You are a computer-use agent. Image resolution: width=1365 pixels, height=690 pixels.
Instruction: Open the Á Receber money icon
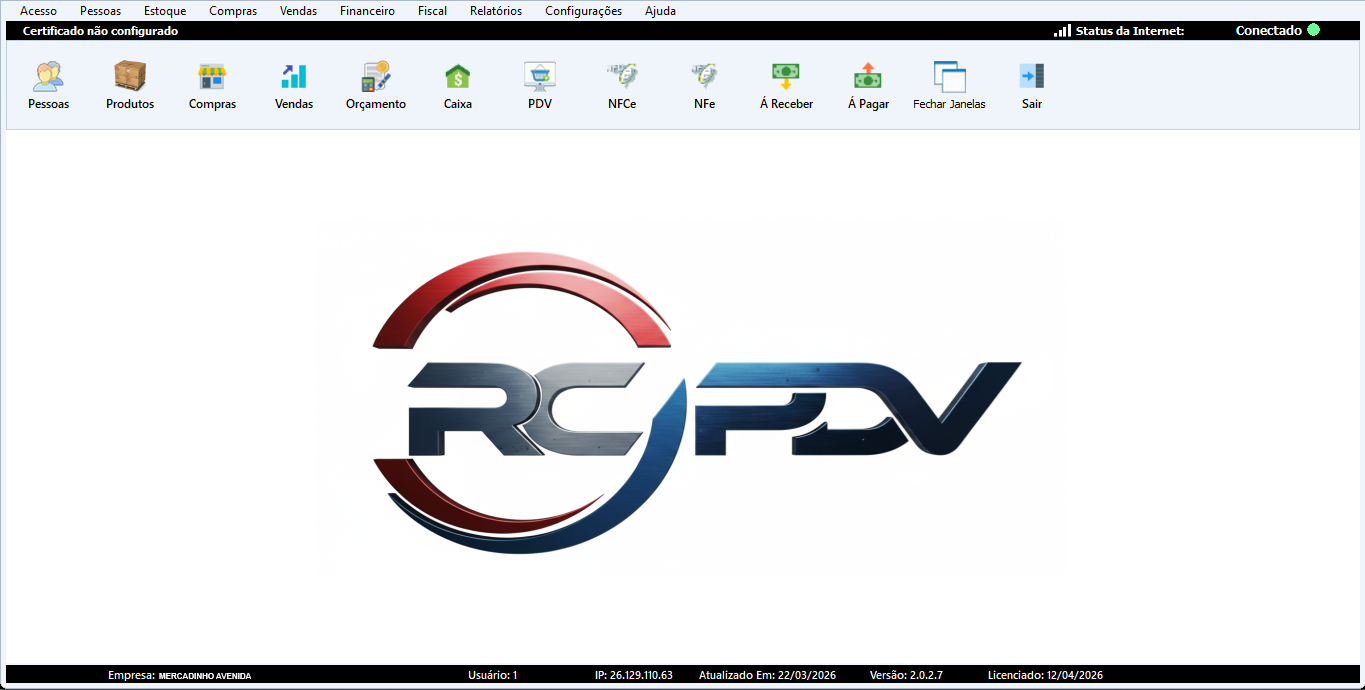[x=786, y=77]
